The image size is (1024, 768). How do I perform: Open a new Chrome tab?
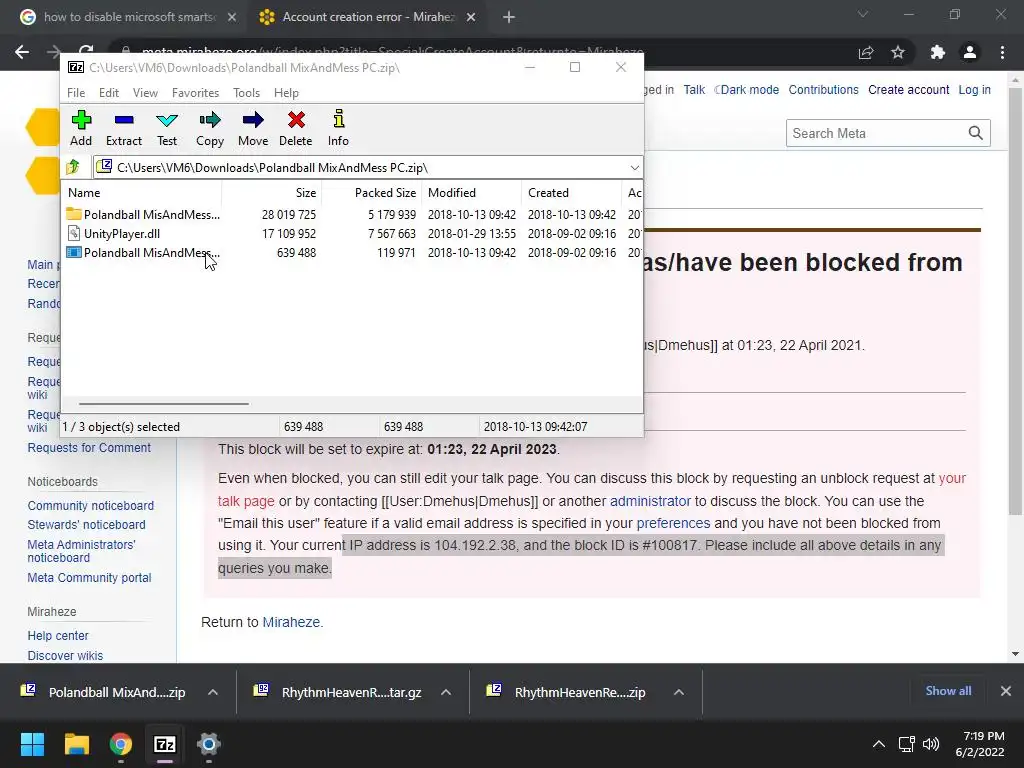coord(509,18)
